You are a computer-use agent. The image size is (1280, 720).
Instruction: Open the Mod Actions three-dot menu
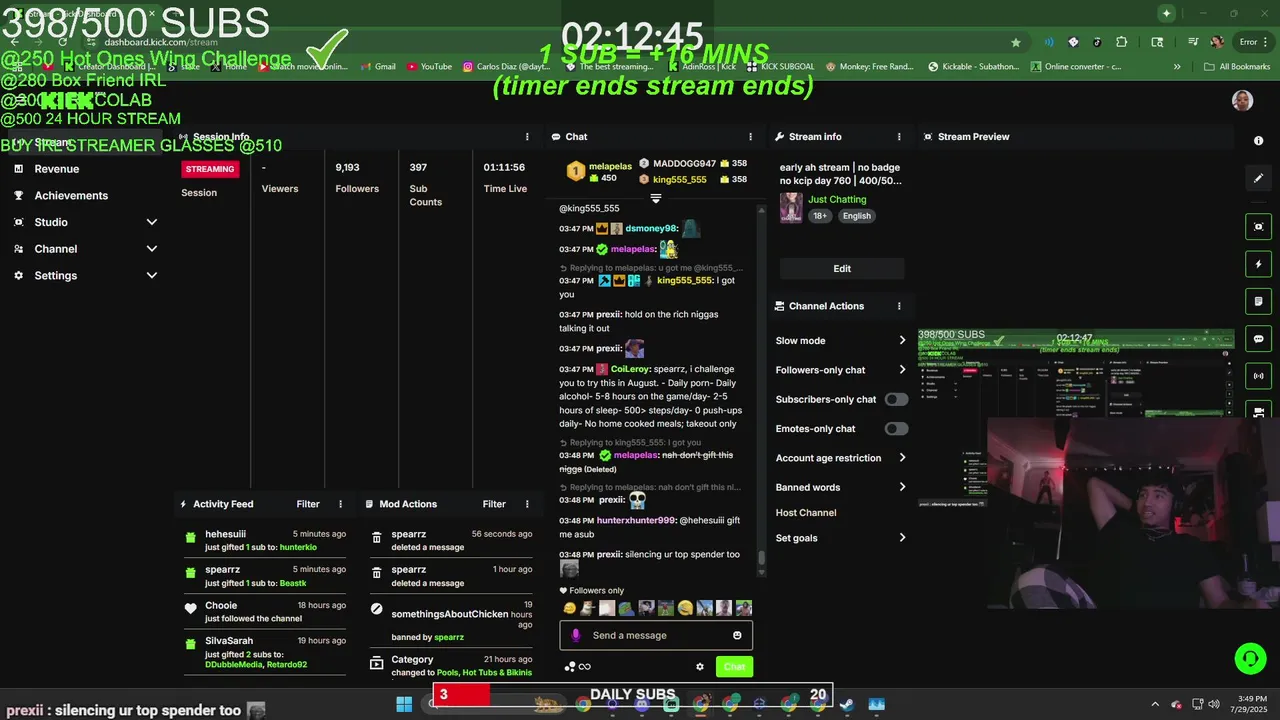[x=526, y=504]
